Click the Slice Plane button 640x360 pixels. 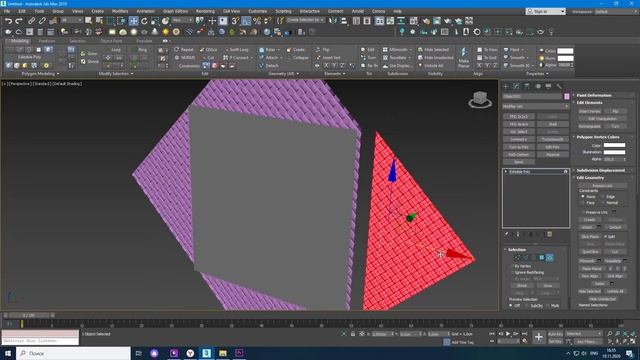point(590,237)
